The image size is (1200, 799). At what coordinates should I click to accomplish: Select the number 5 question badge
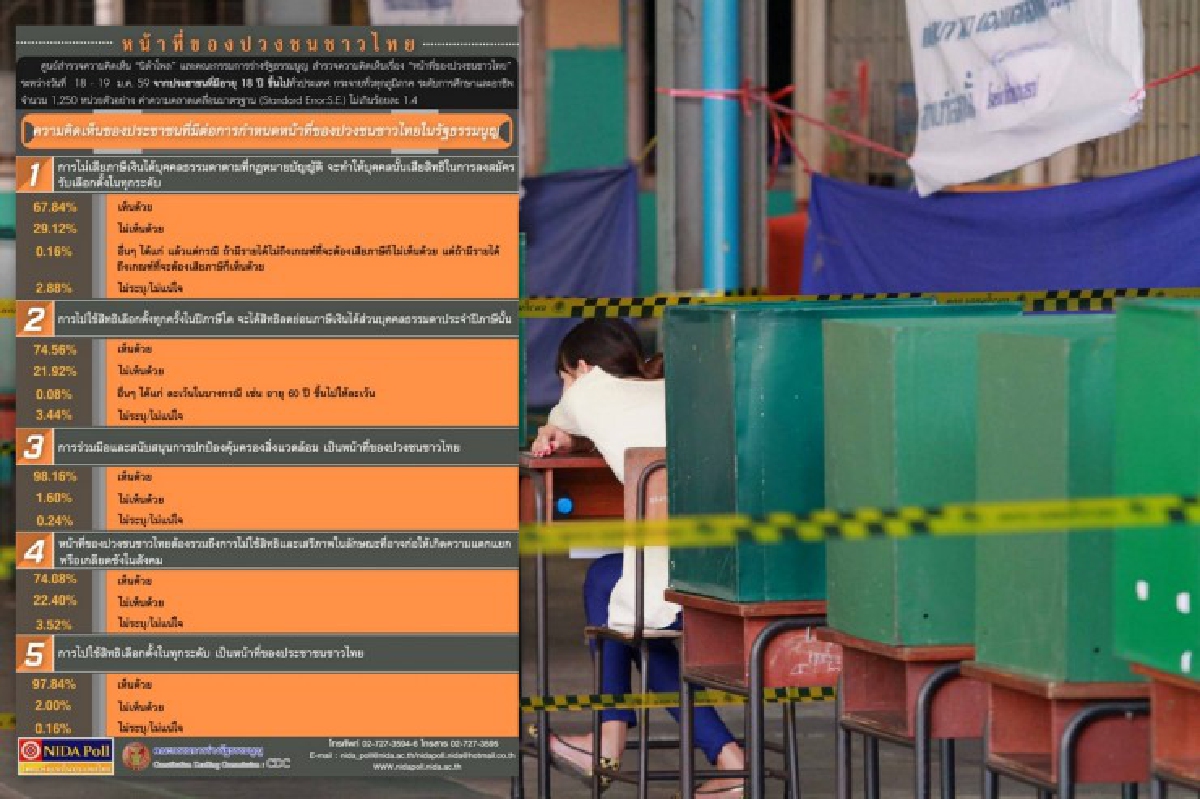coord(34,653)
